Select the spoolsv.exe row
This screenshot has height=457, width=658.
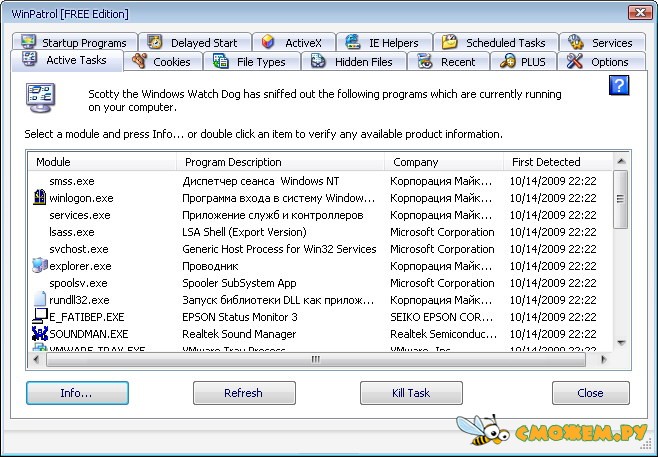(320, 283)
